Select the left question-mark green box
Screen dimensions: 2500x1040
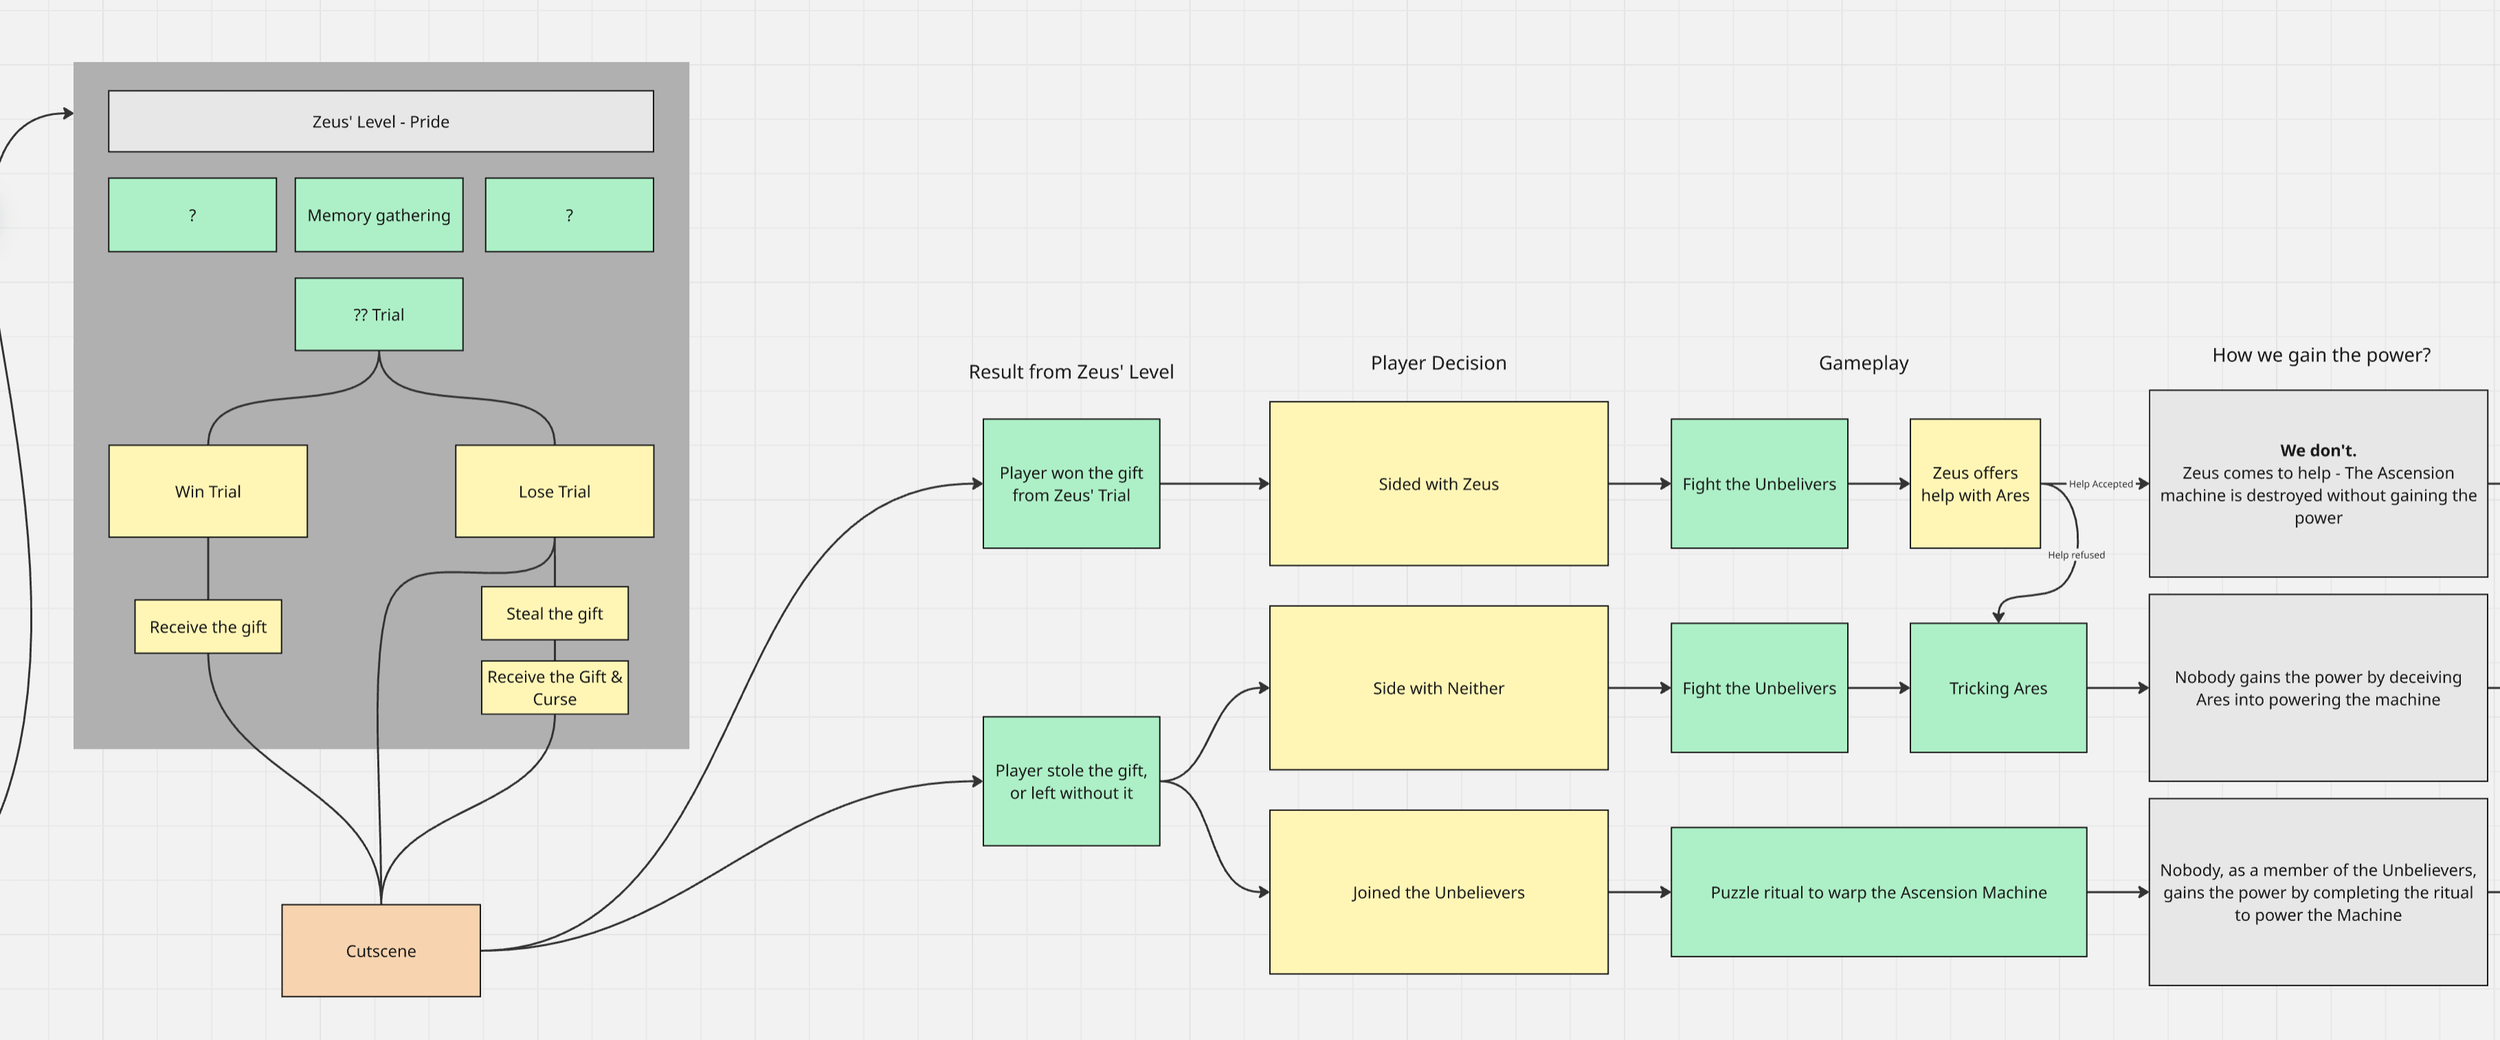(192, 214)
